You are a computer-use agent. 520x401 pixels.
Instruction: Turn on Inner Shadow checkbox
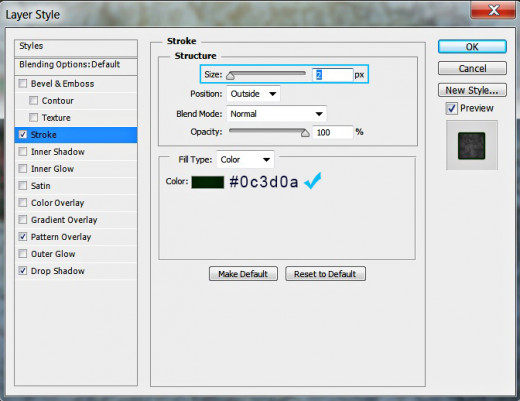[x=23, y=152]
